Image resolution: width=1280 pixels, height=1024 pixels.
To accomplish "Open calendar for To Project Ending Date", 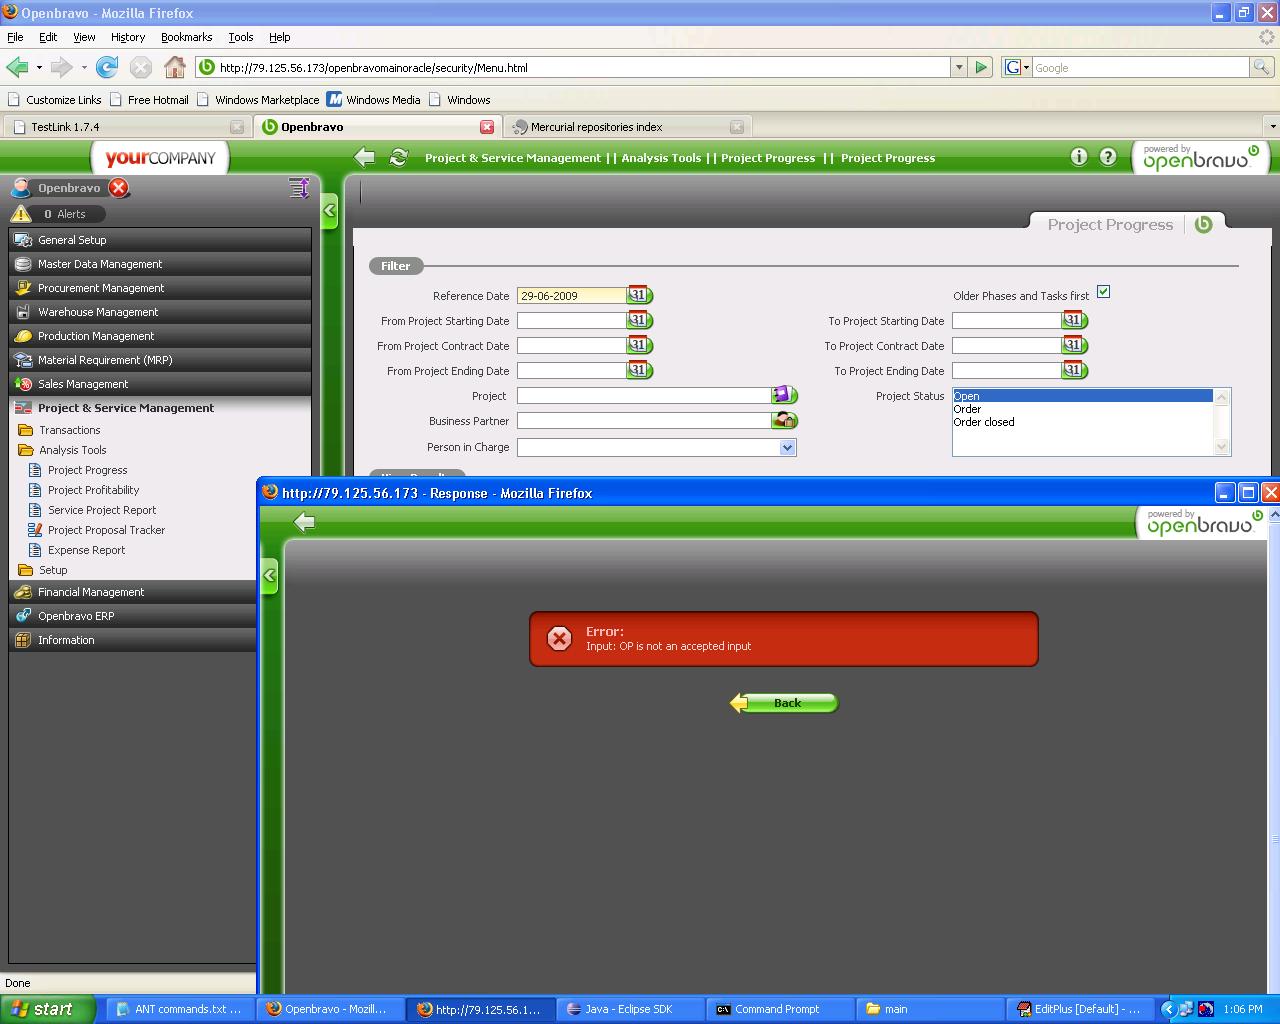I will (x=1074, y=370).
